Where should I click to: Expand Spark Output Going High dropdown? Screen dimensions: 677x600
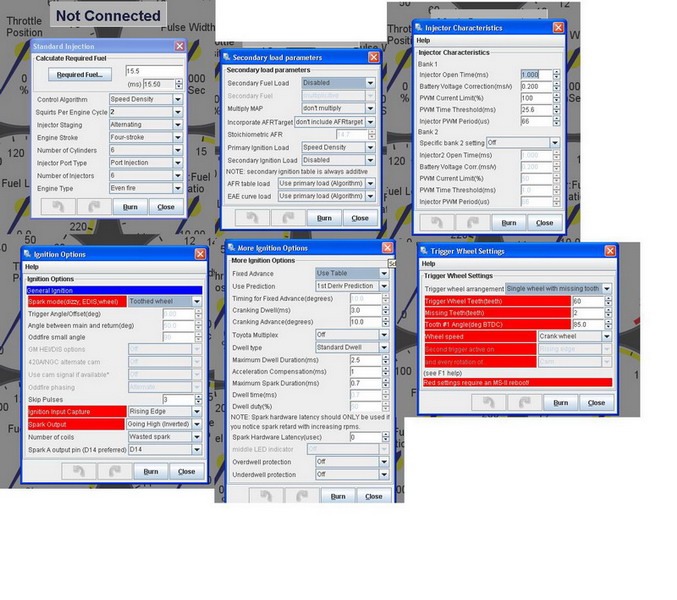(x=197, y=424)
